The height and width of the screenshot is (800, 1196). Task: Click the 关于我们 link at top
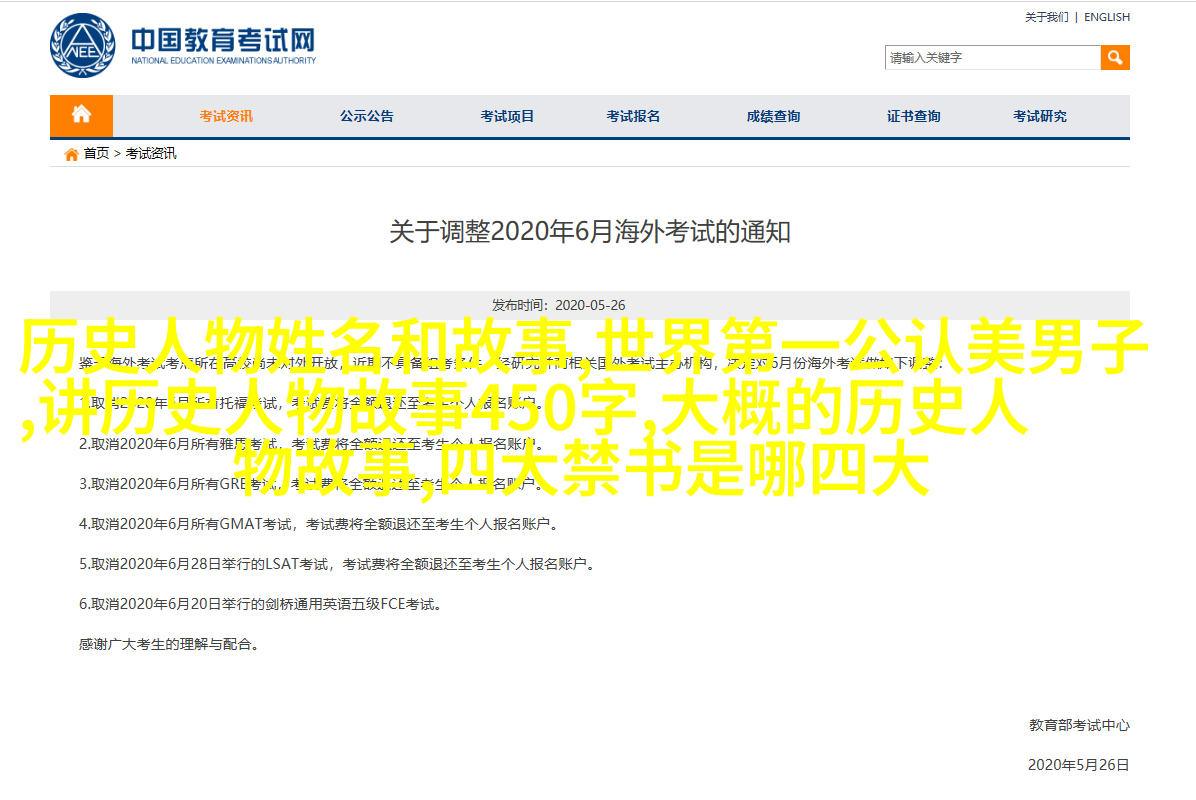tap(1046, 17)
